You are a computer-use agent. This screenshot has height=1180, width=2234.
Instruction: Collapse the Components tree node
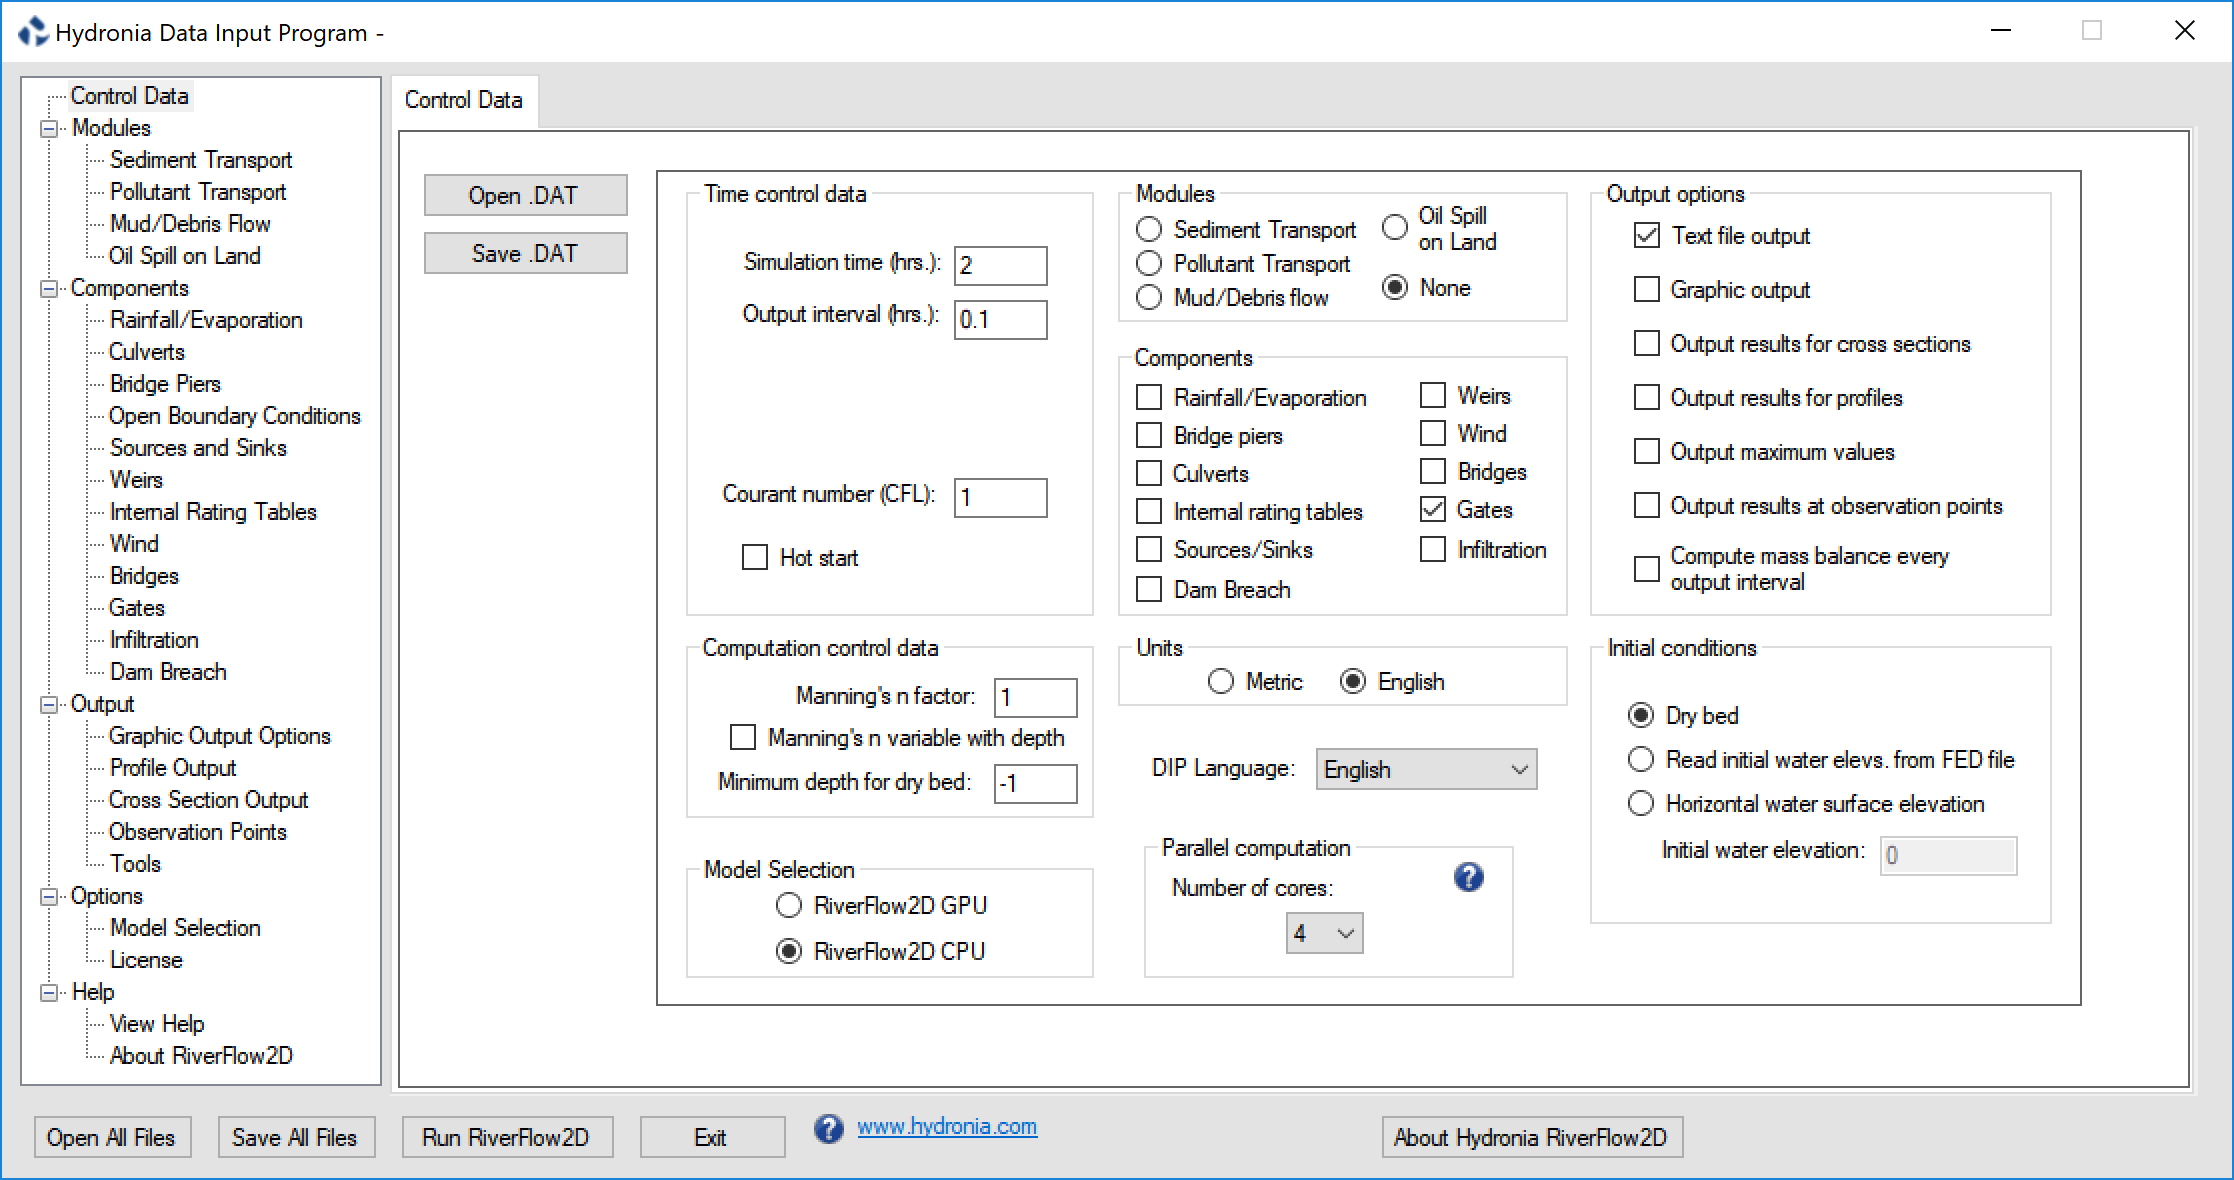click(49, 289)
